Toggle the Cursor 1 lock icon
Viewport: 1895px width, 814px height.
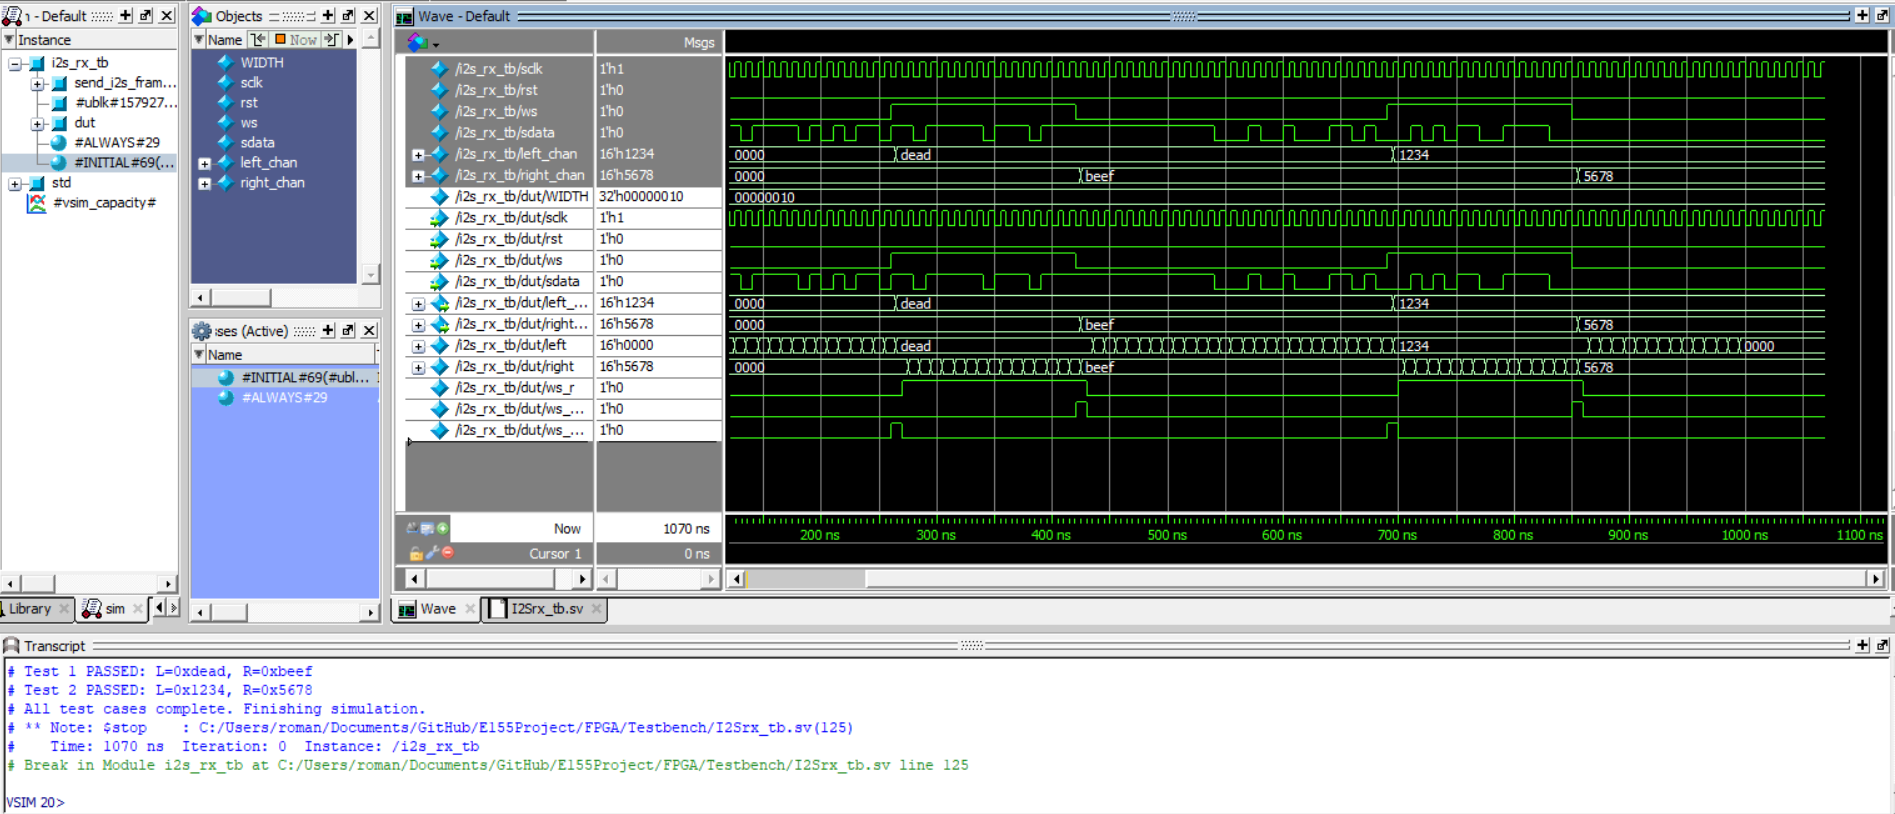click(x=416, y=553)
